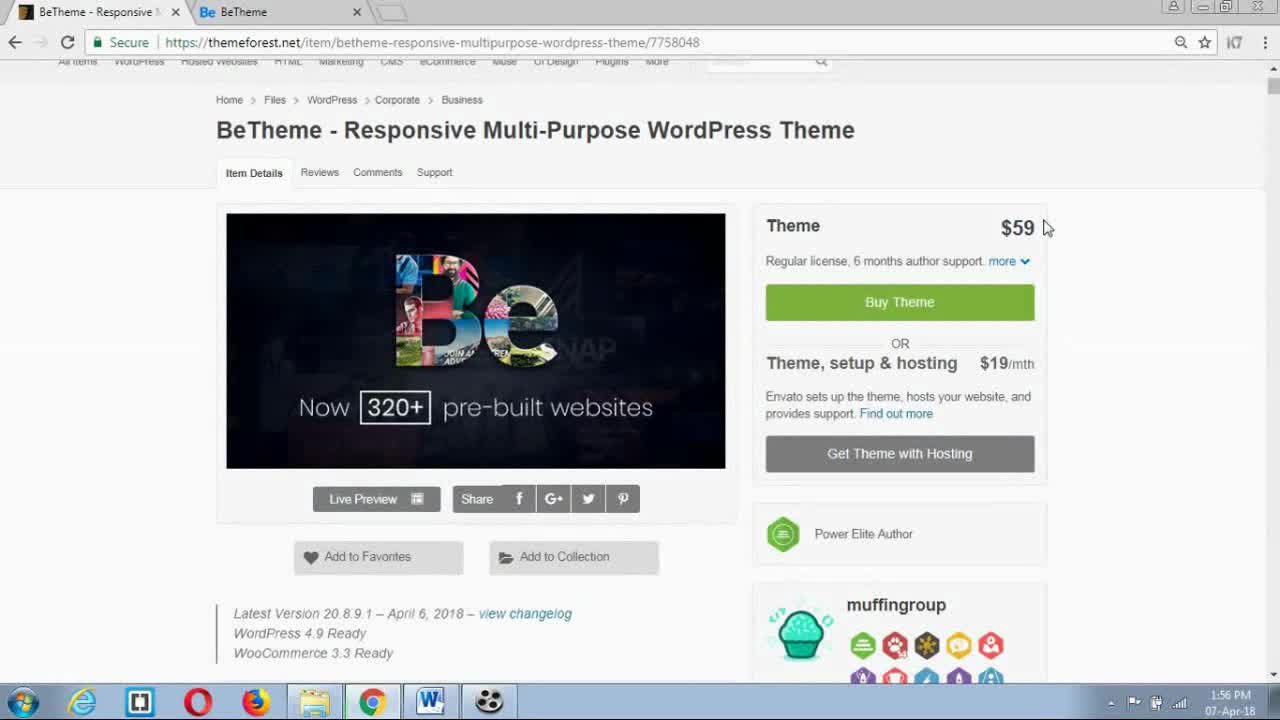1280x720 pixels.
Task: Click Get Theme with Hosting button
Action: click(900, 454)
